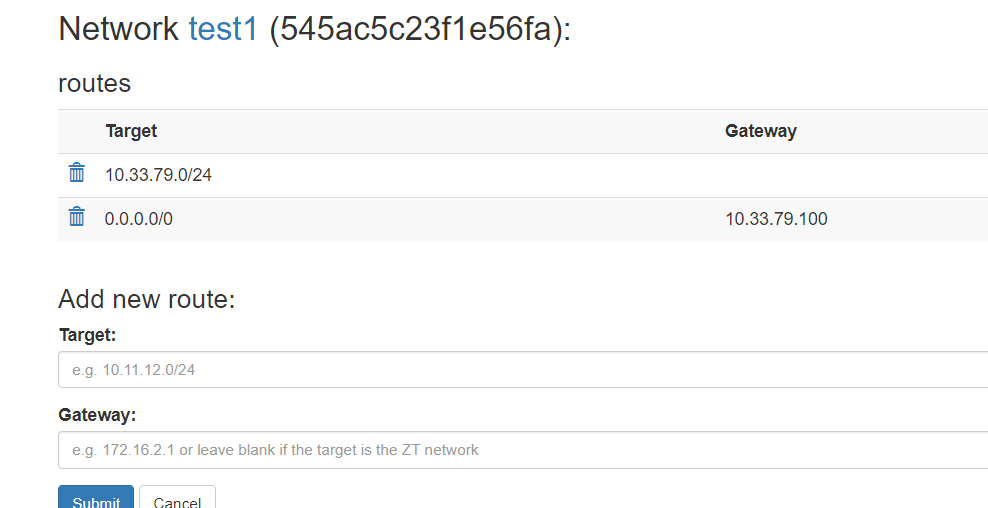Focus the Target input field
988x508 pixels.
point(522,370)
